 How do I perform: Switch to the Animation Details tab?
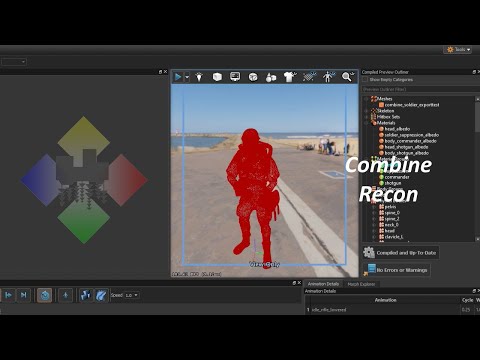(x=323, y=284)
